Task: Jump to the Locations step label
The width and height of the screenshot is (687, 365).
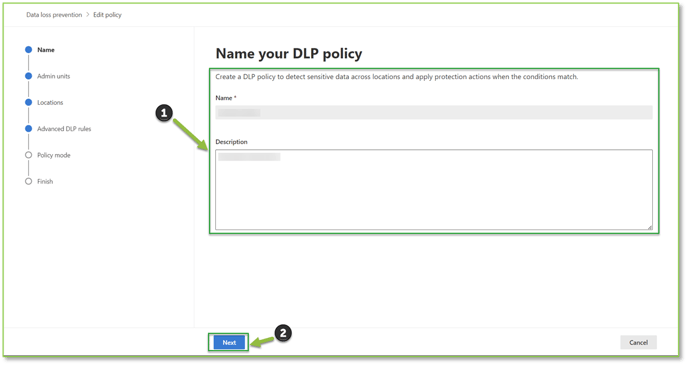Action: [x=50, y=103]
